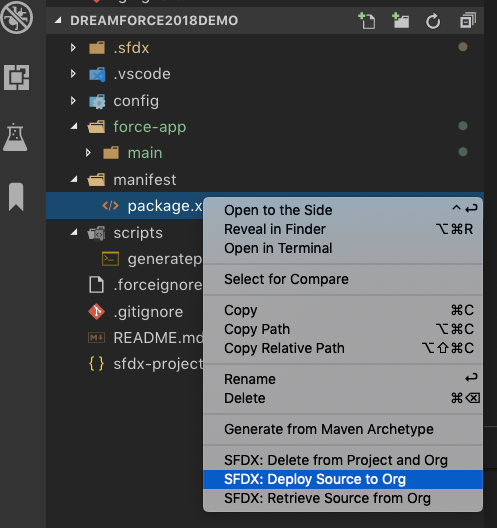
Task: Click the sfdx-project JSON braces icon
Action: [96, 364]
